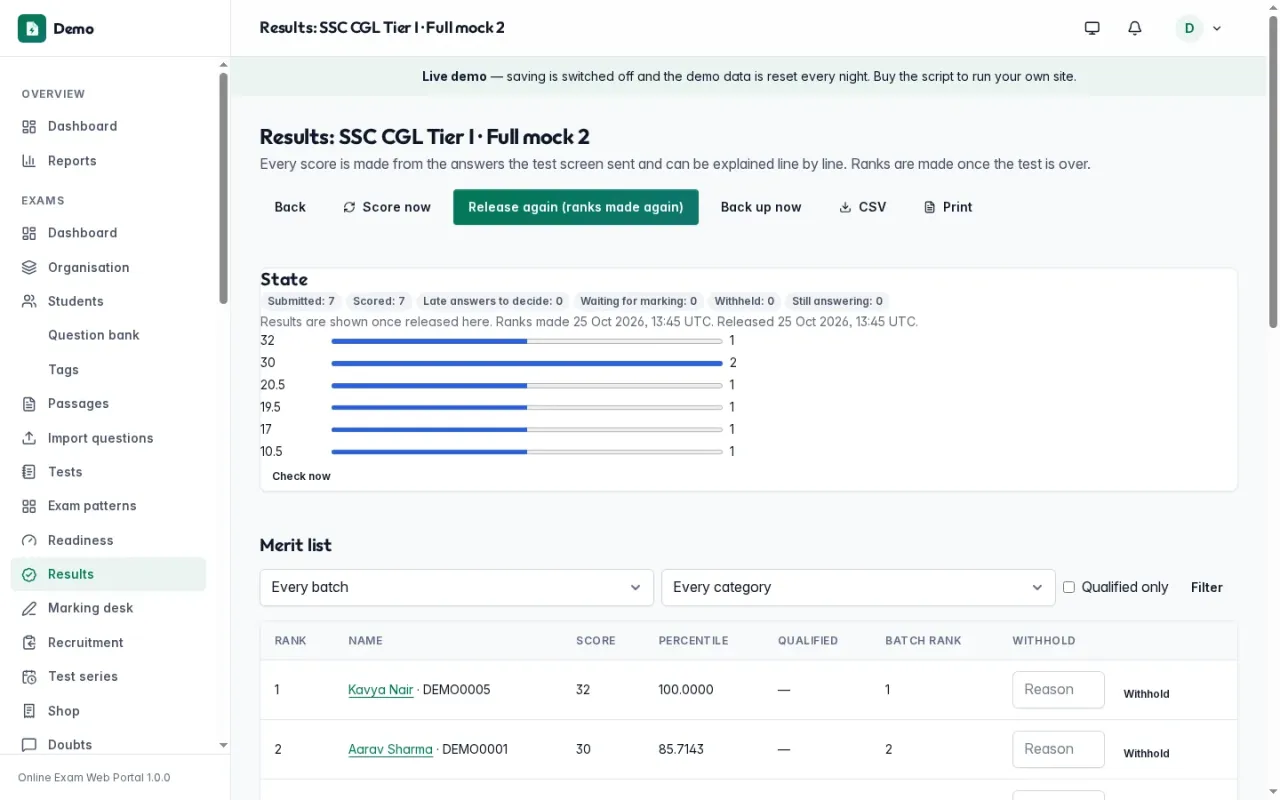Click Withhold for Aarav Sharma

1146,754
